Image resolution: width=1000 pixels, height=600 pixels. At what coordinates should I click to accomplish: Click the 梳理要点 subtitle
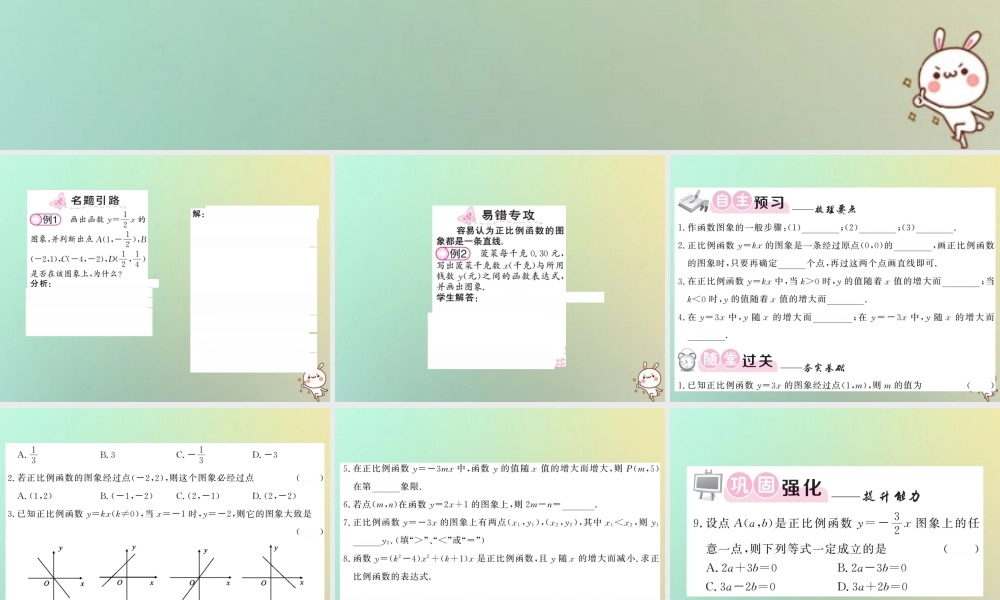pos(835,209)
